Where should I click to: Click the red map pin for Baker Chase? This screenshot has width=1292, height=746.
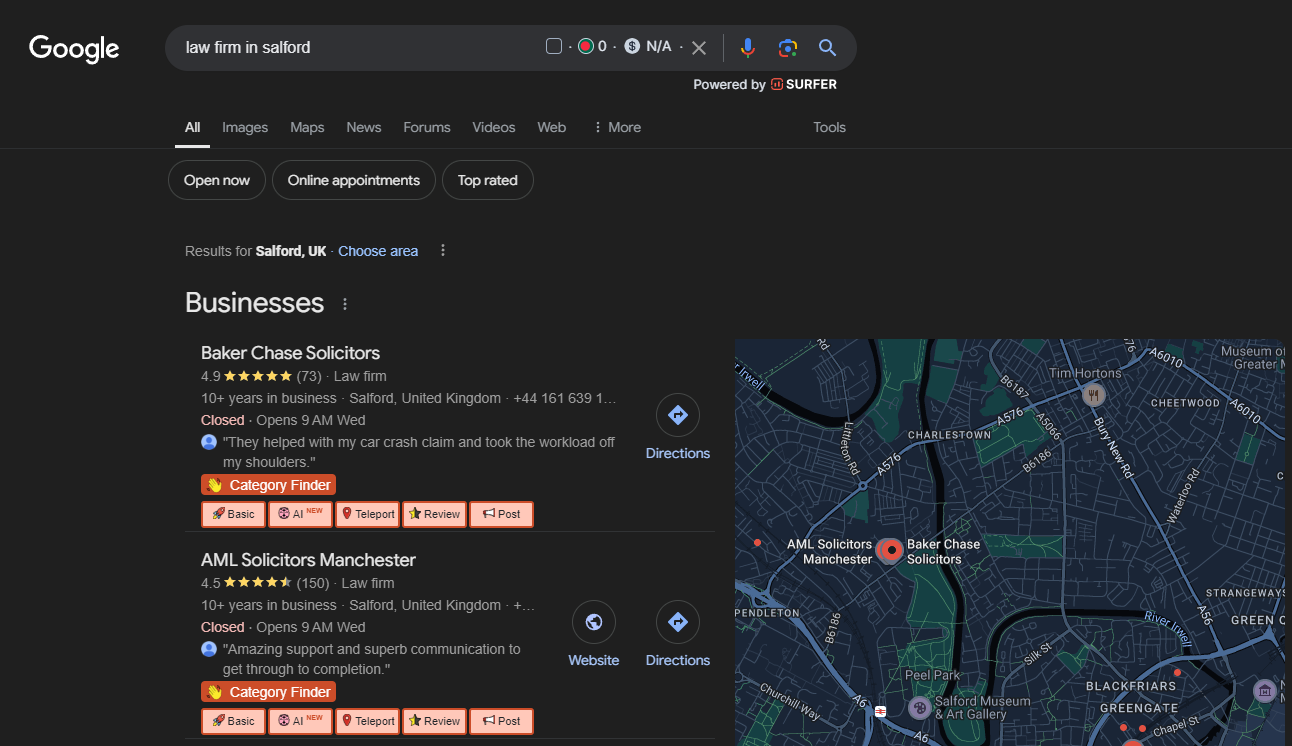890,550
